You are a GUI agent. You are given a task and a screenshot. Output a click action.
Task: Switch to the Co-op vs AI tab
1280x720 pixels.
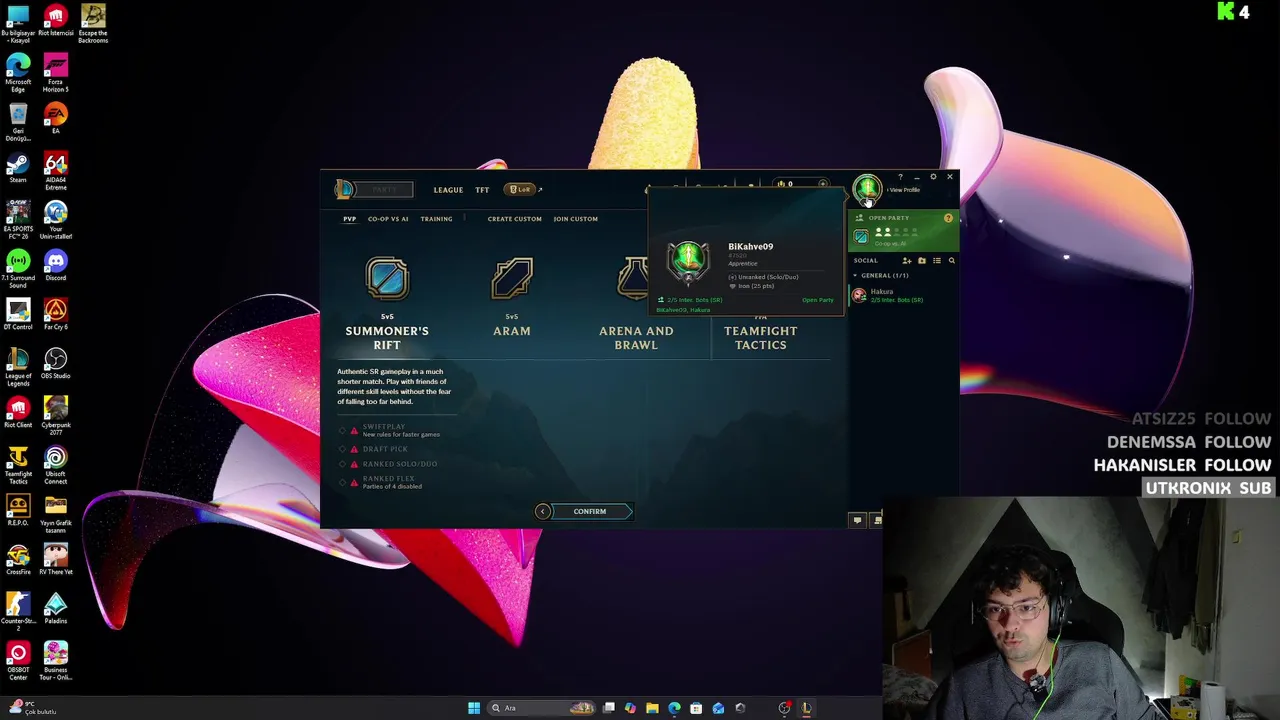pyautogui.click(x=388, y=219)
